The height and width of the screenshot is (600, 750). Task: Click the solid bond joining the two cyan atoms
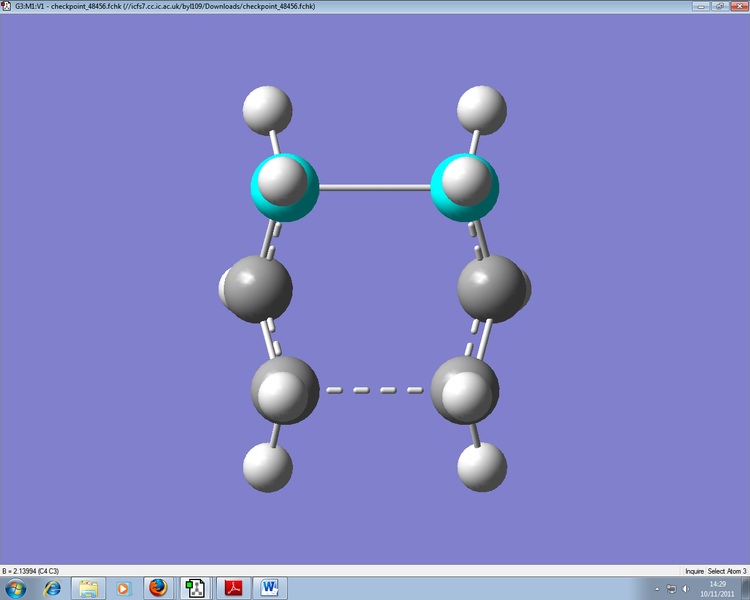375,188
